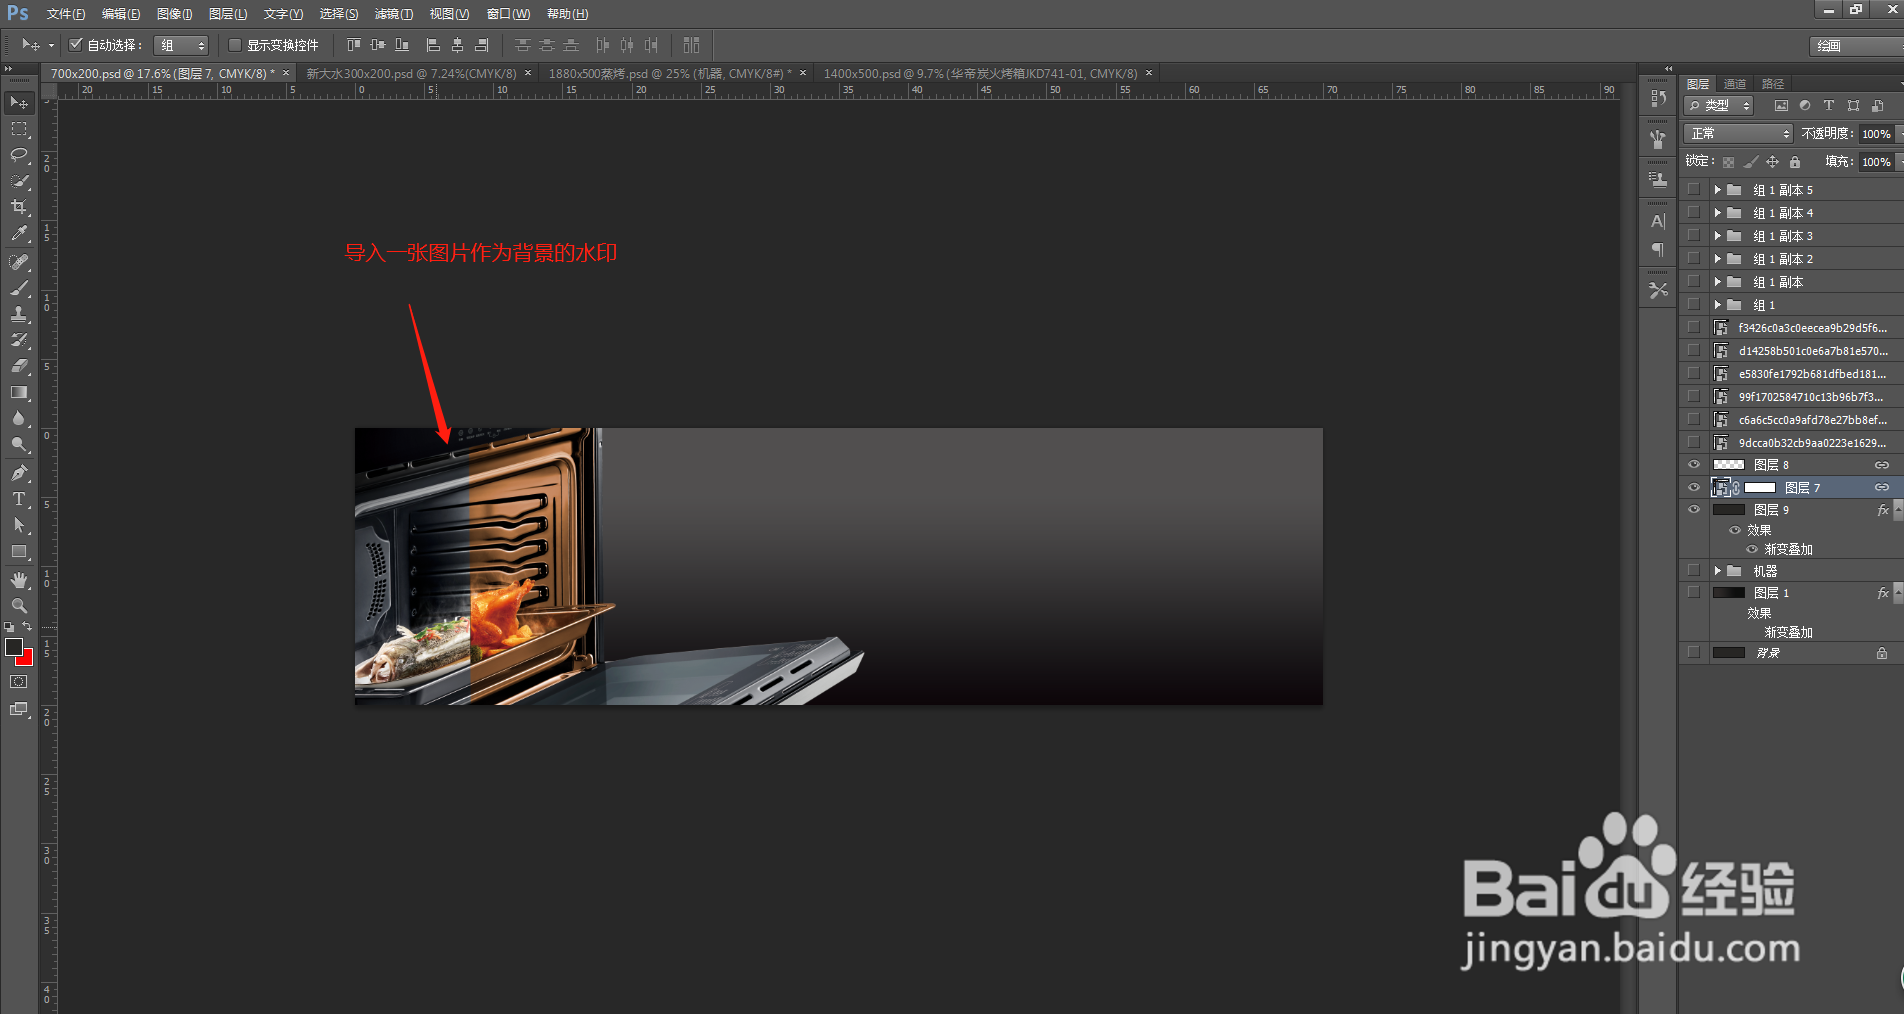Expand group 组 1 副本 2
This screenshot has width=1904, height=1014.
click(x=1718, y=259)
